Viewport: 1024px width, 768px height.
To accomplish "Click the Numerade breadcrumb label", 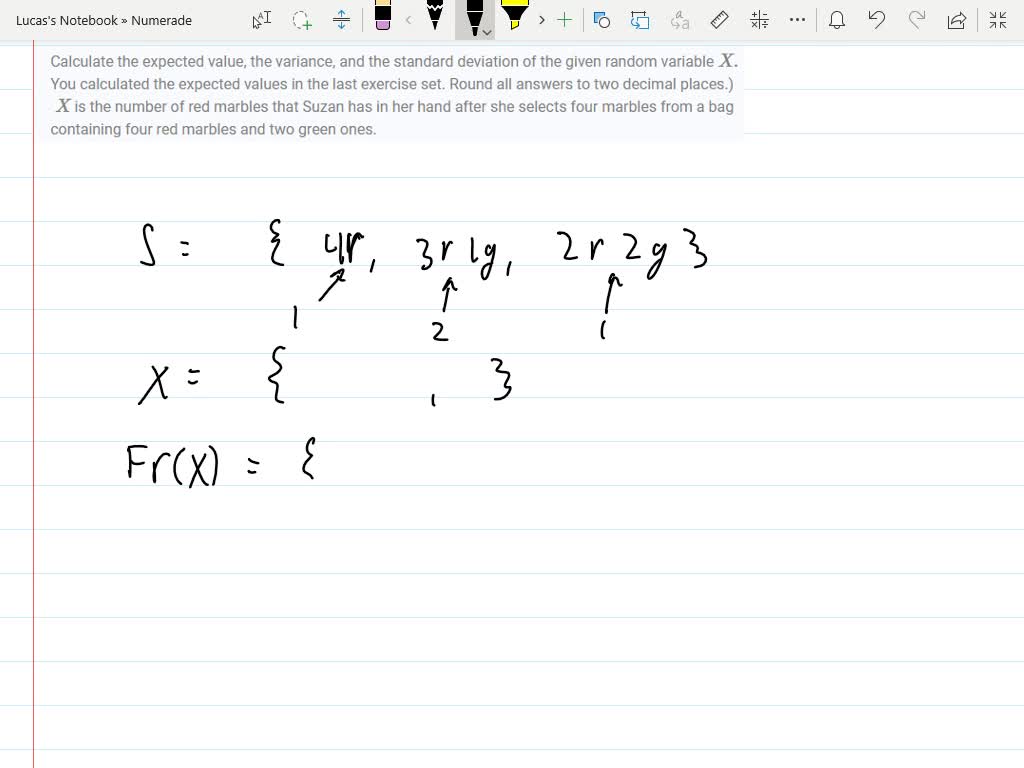I will [x=160, y=20].
